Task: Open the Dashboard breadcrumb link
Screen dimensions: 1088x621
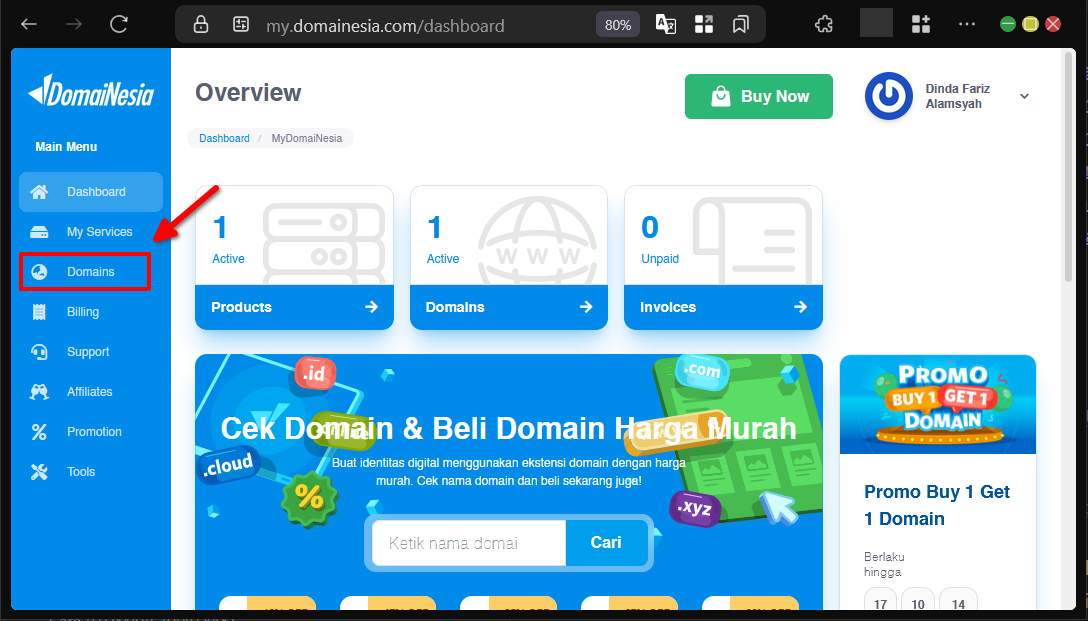Action: point(224,138)
